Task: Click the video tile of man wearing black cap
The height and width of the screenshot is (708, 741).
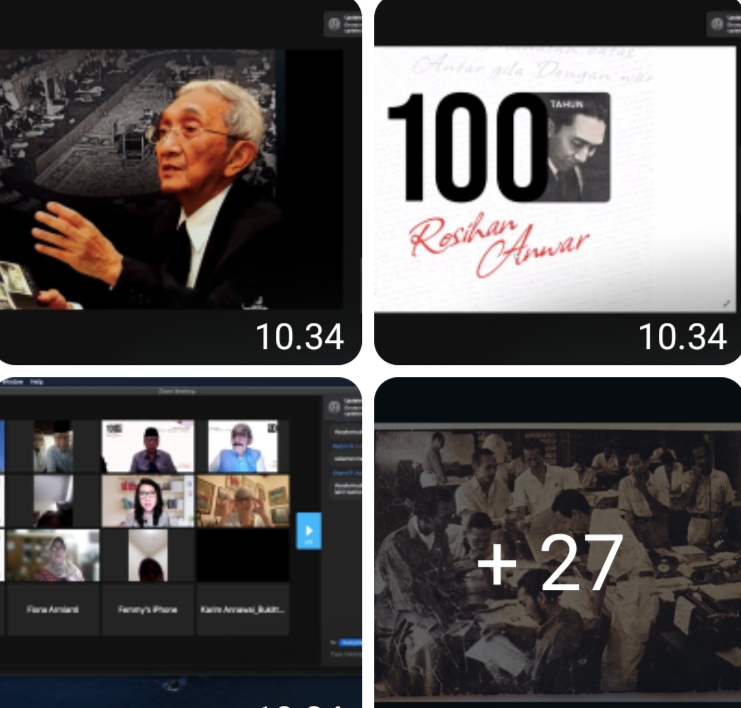Action: click(148, 446)
